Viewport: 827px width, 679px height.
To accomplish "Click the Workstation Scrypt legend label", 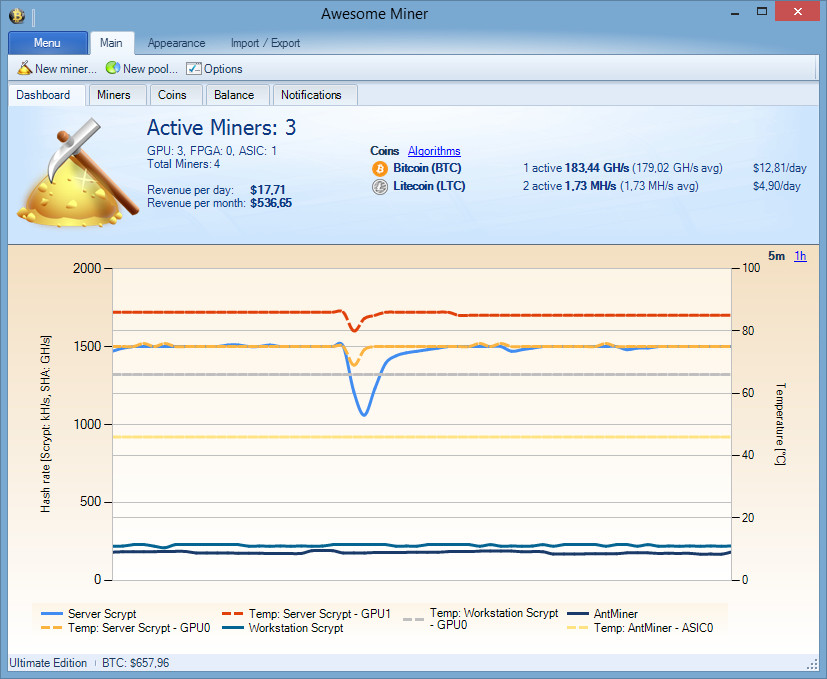I will pyautogui.click(x=296, y=628).
